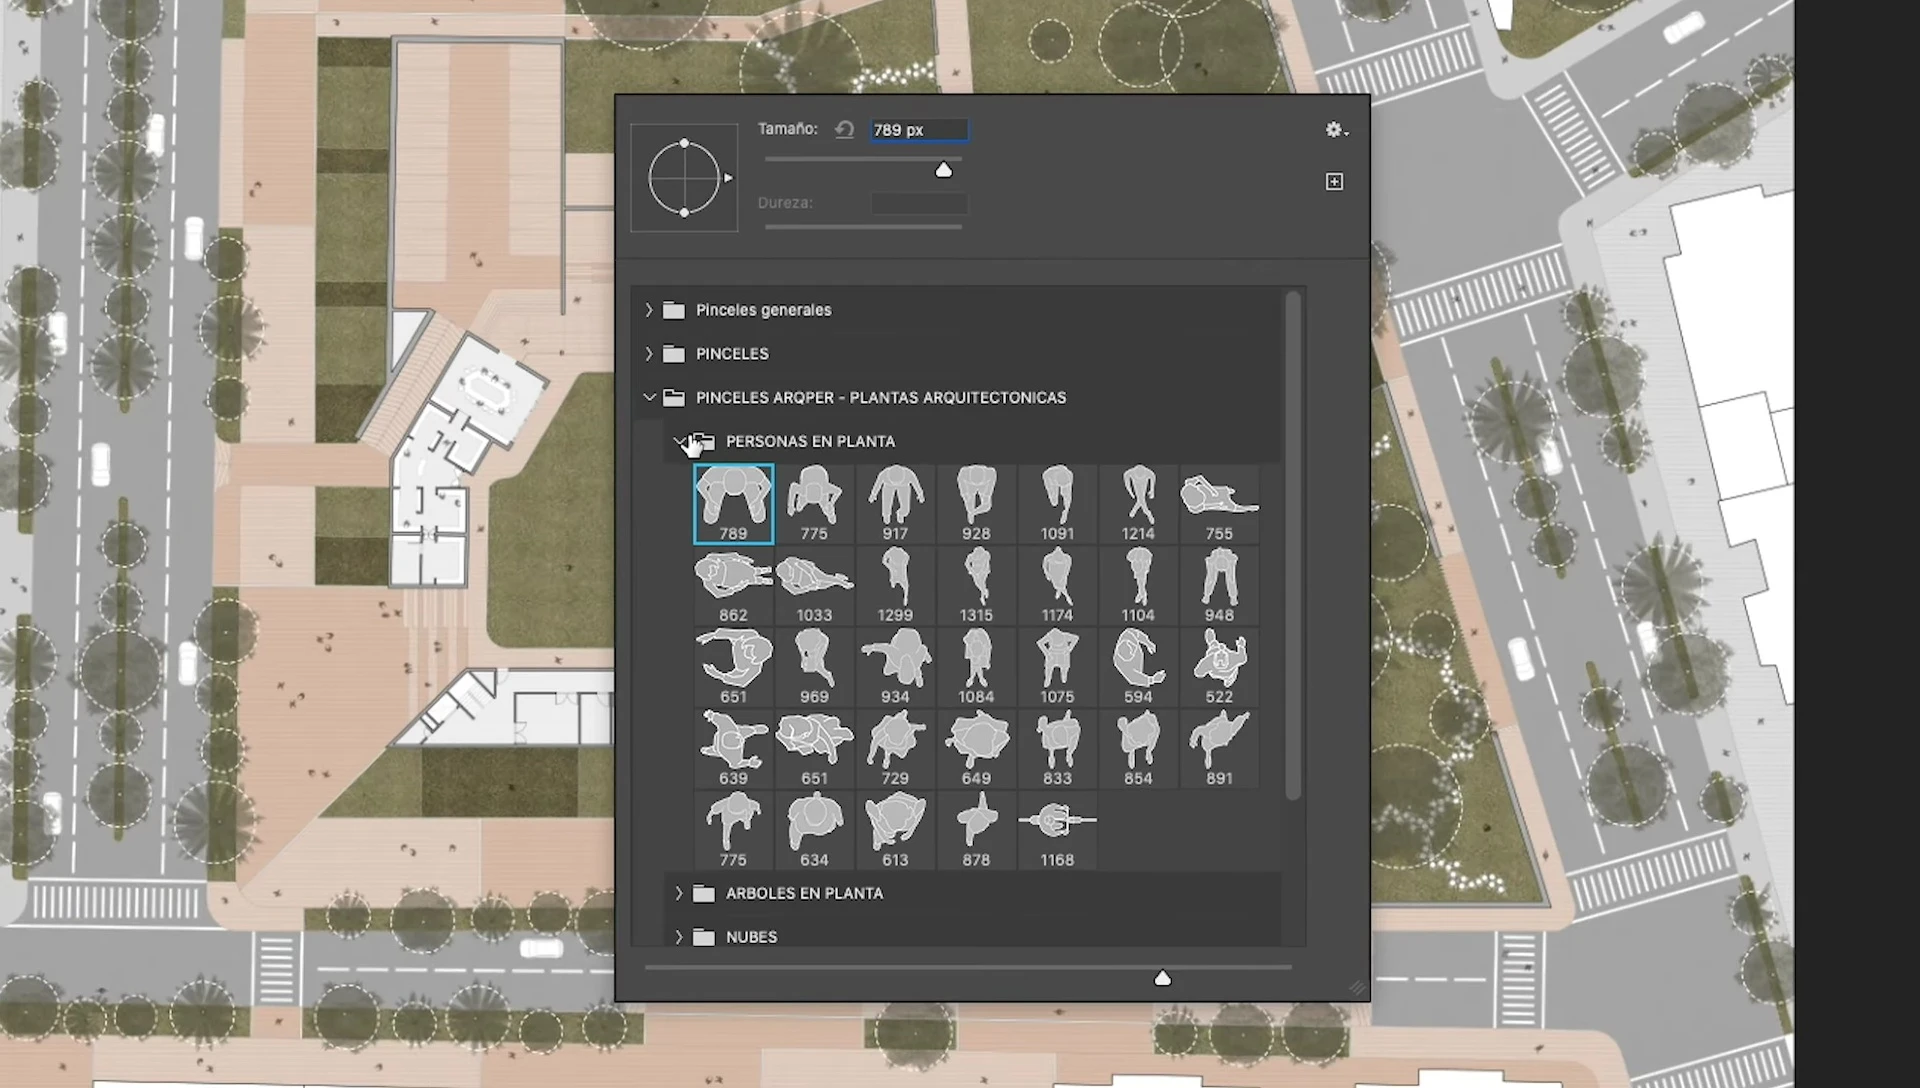Select the person brush labeled 862
The height and width of the screenshot is (1088, 1920).
733,586
